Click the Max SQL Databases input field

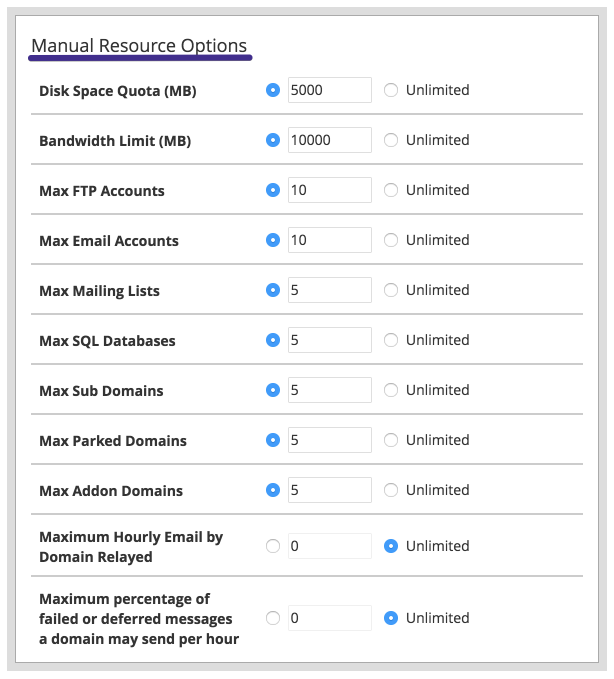point(329,340)
